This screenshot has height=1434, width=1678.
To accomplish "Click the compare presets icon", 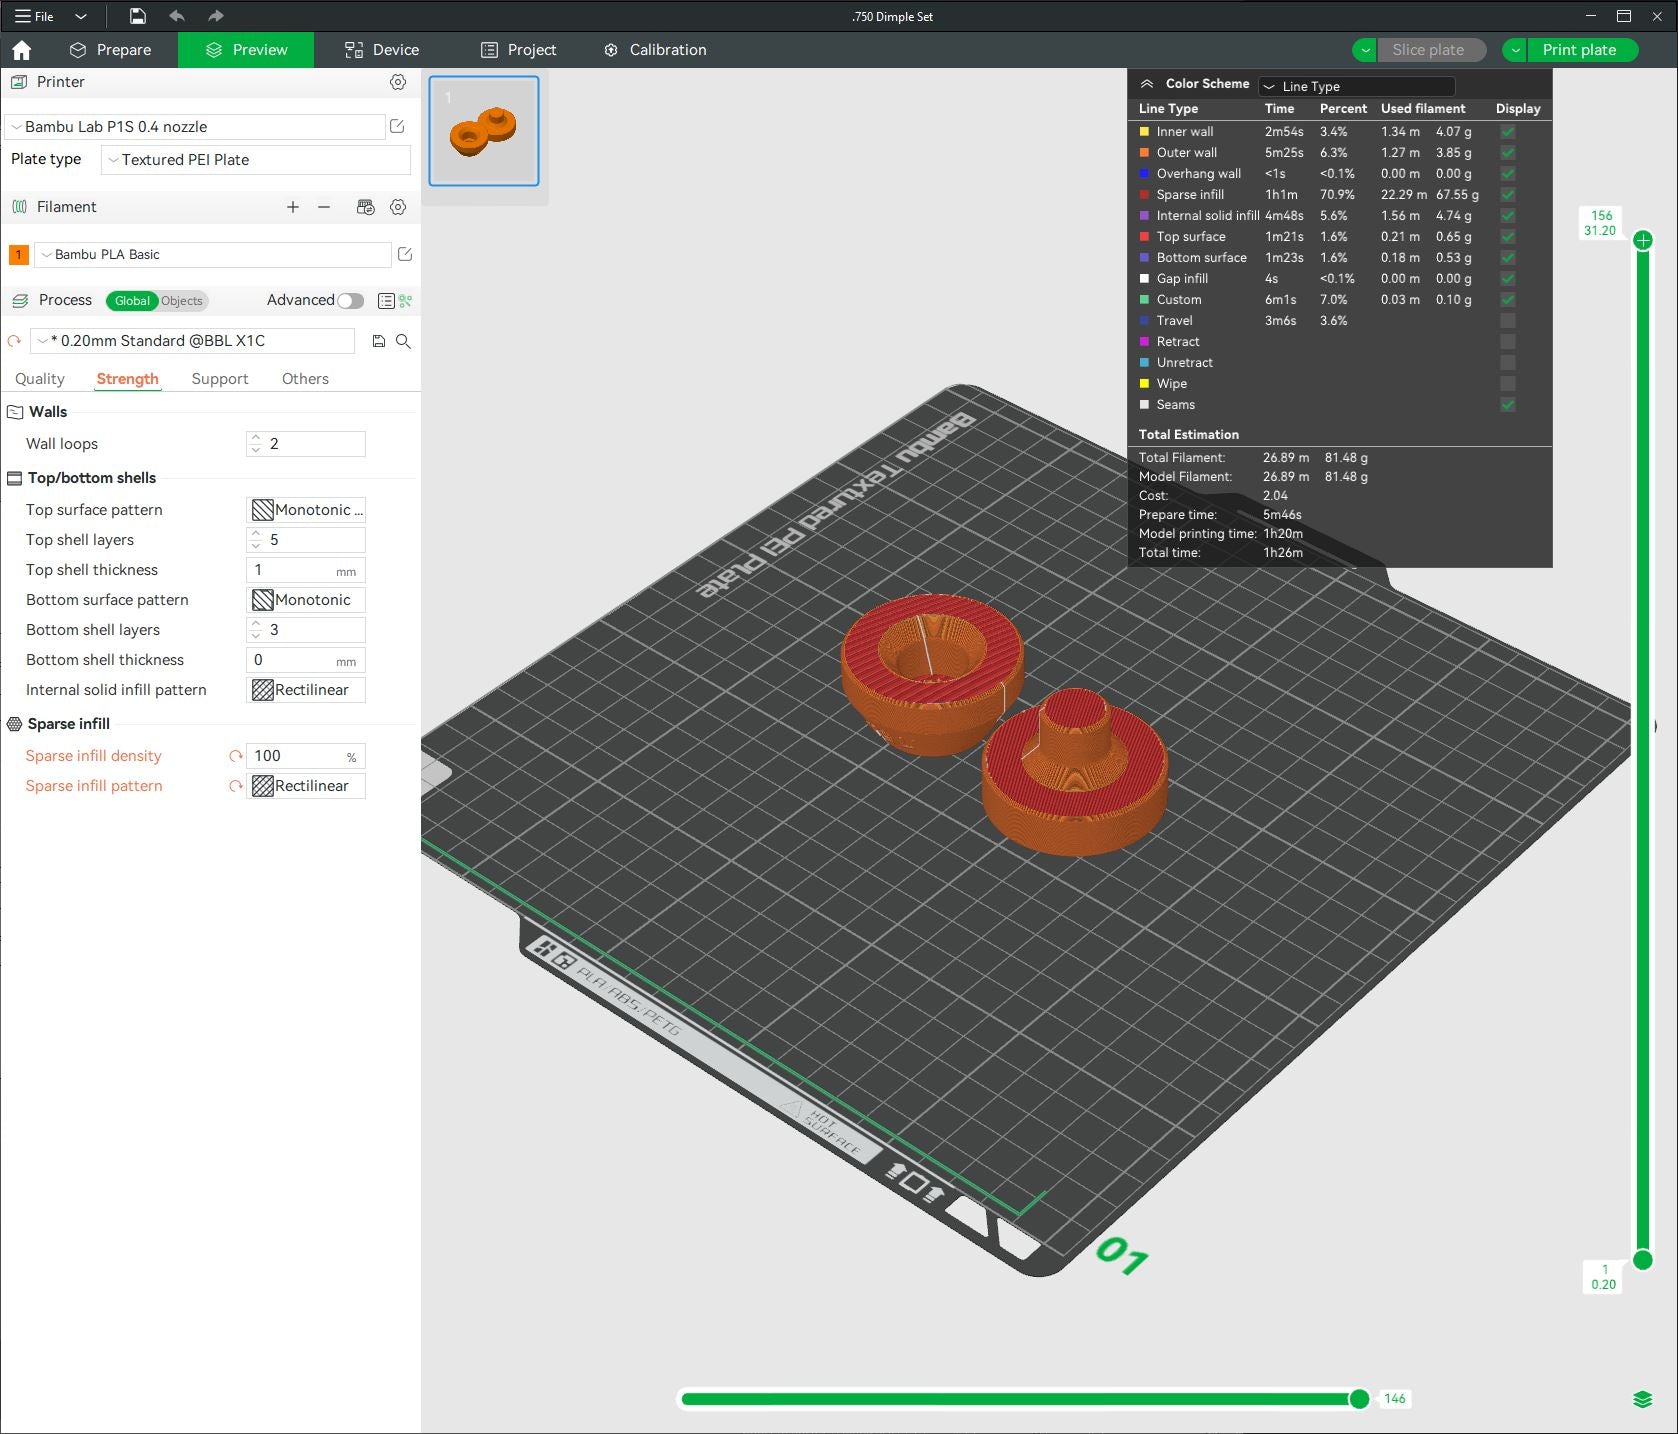I will coord(406,301).
